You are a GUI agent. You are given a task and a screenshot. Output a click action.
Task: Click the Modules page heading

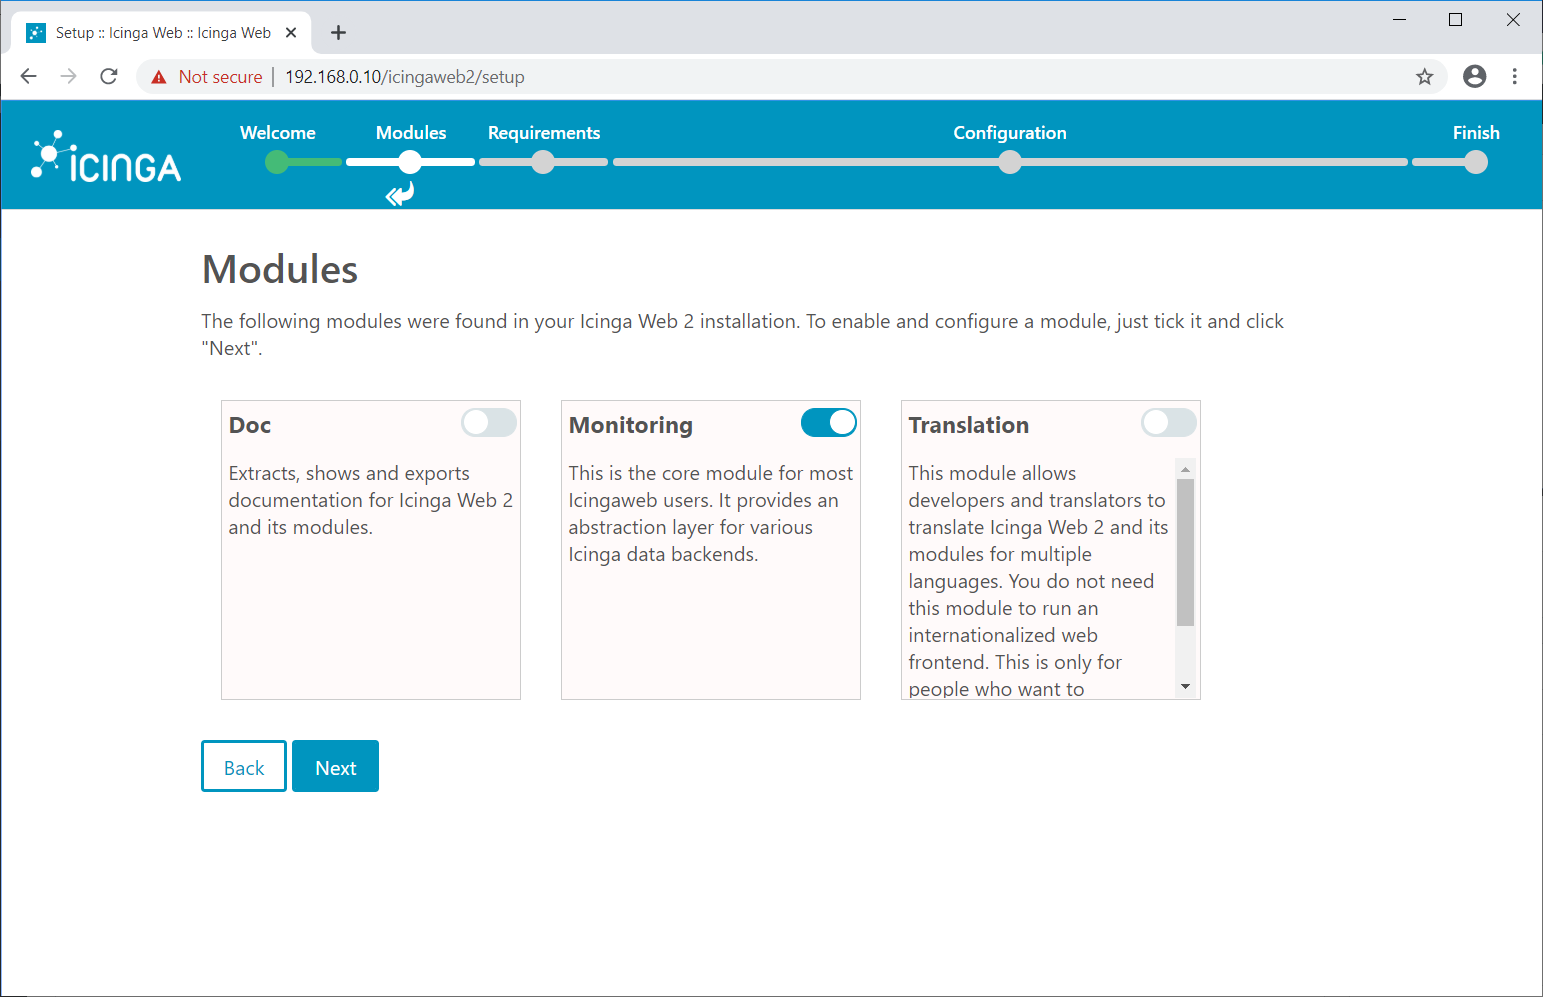pos(280,269)
